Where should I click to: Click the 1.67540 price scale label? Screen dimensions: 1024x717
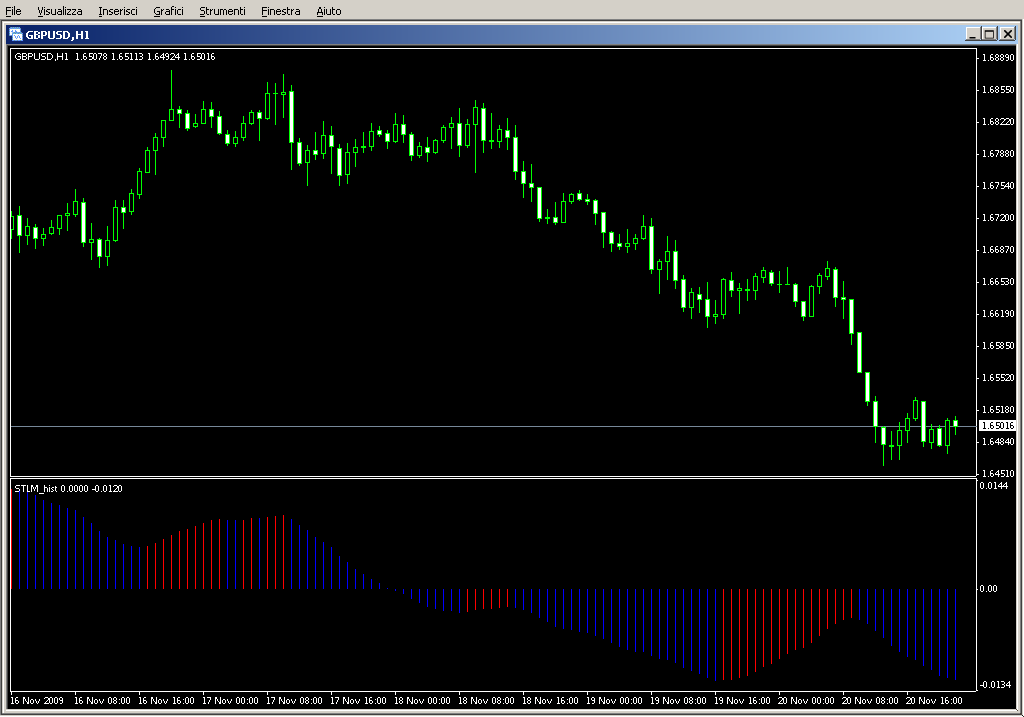(999, 185)
